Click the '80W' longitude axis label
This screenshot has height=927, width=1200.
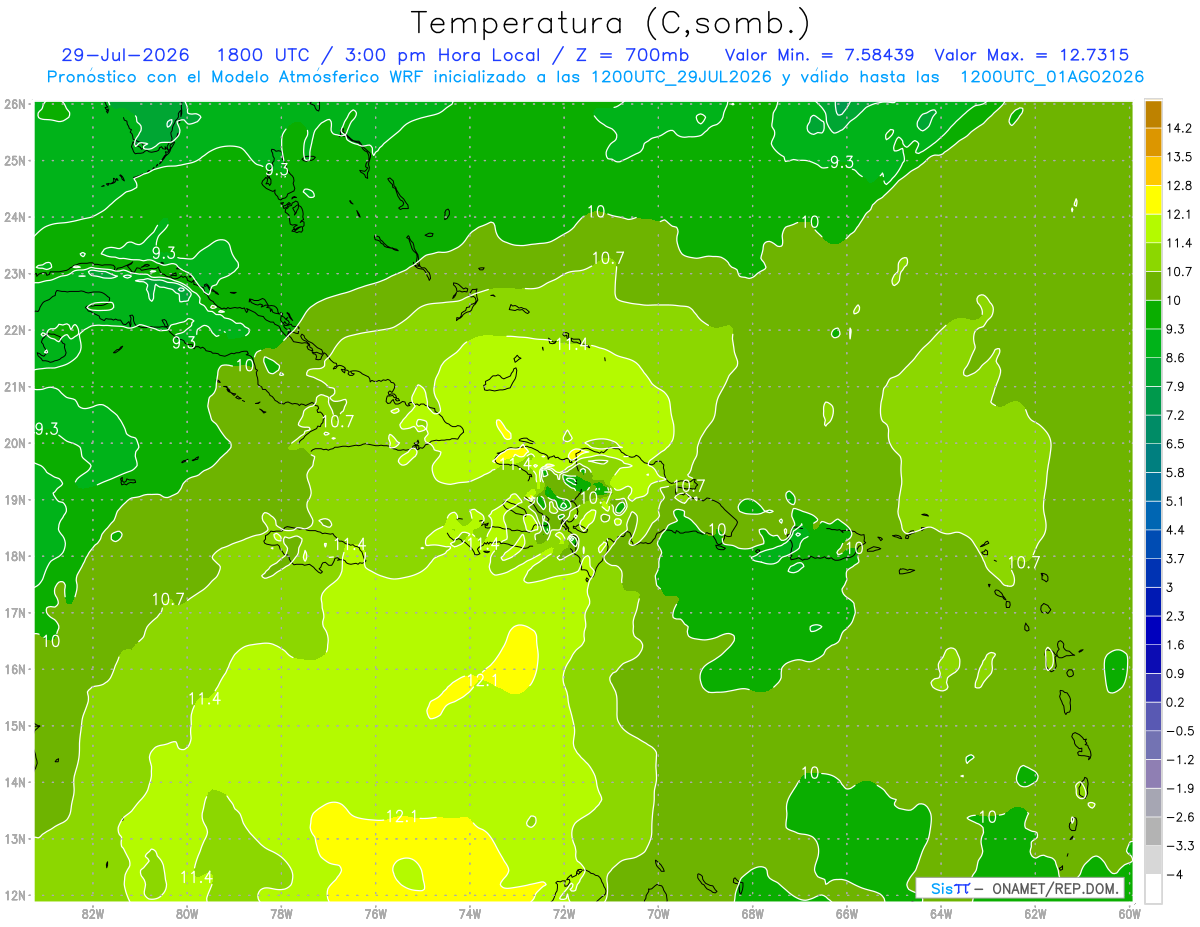tap(187, 913)
